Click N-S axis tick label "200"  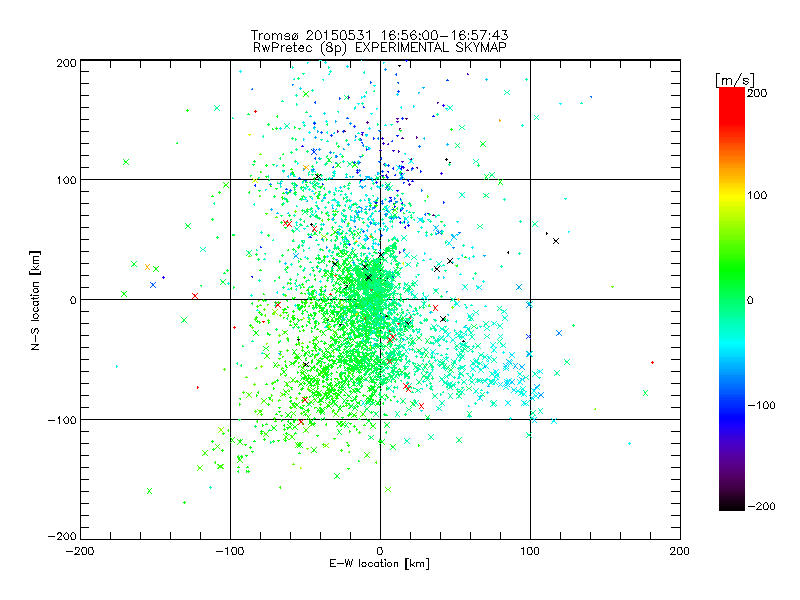pos(67,63)
